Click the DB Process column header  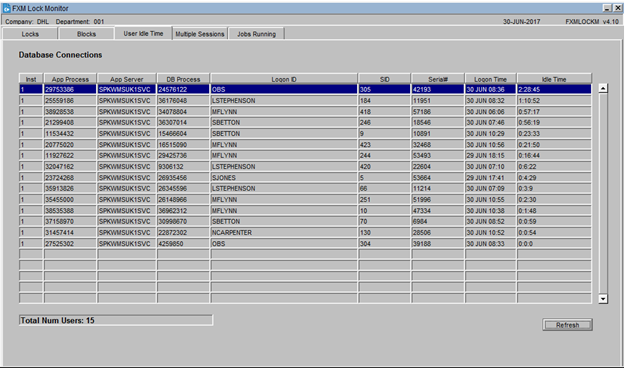pos(183,79)
